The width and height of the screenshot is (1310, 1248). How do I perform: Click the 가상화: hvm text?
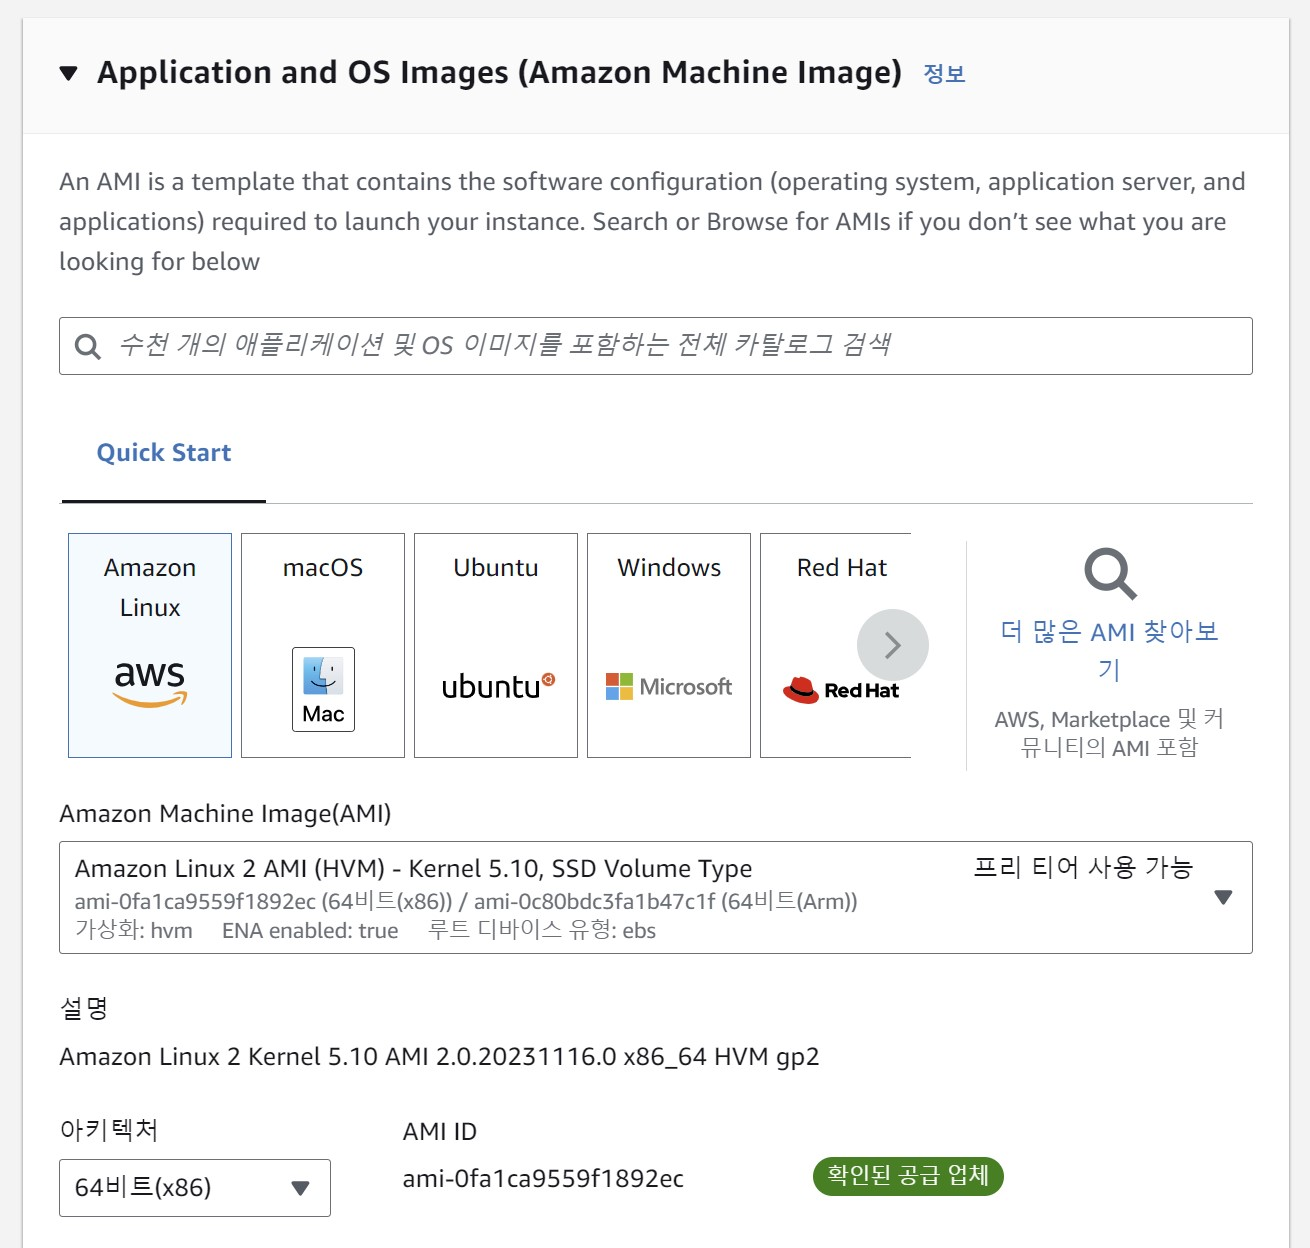click(134, 930)
